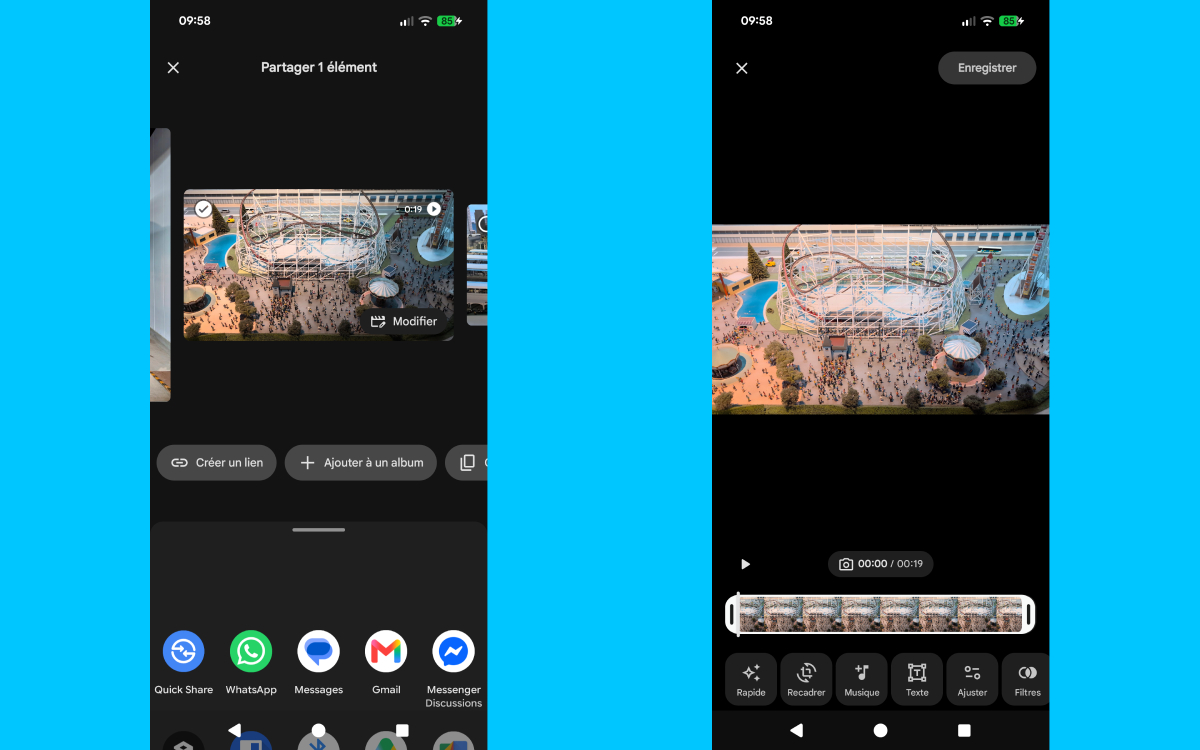Tap Modifier on the video thumbnail
The image size is (1200, 750).
pyautogui.click(x=404, y=321)
